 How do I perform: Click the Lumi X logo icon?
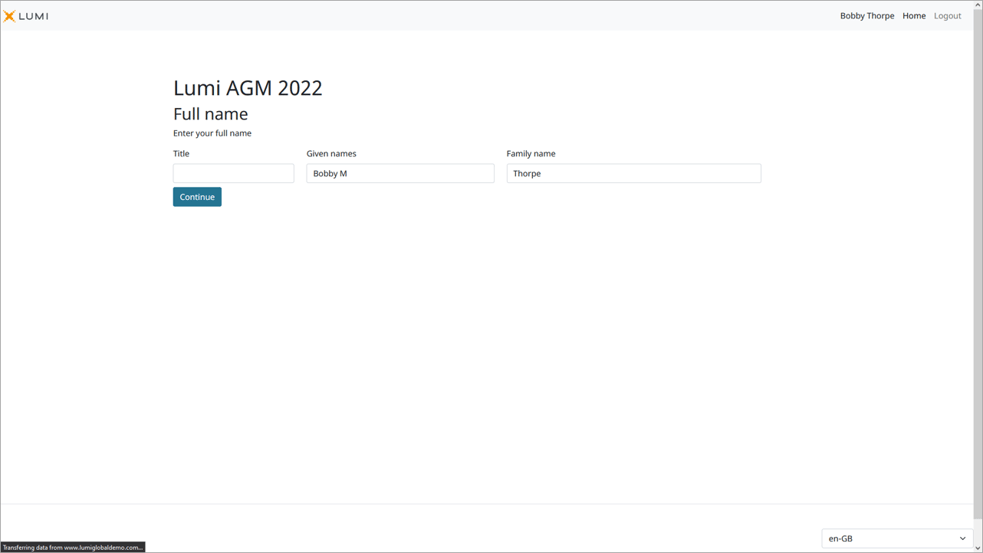(9, 16)
